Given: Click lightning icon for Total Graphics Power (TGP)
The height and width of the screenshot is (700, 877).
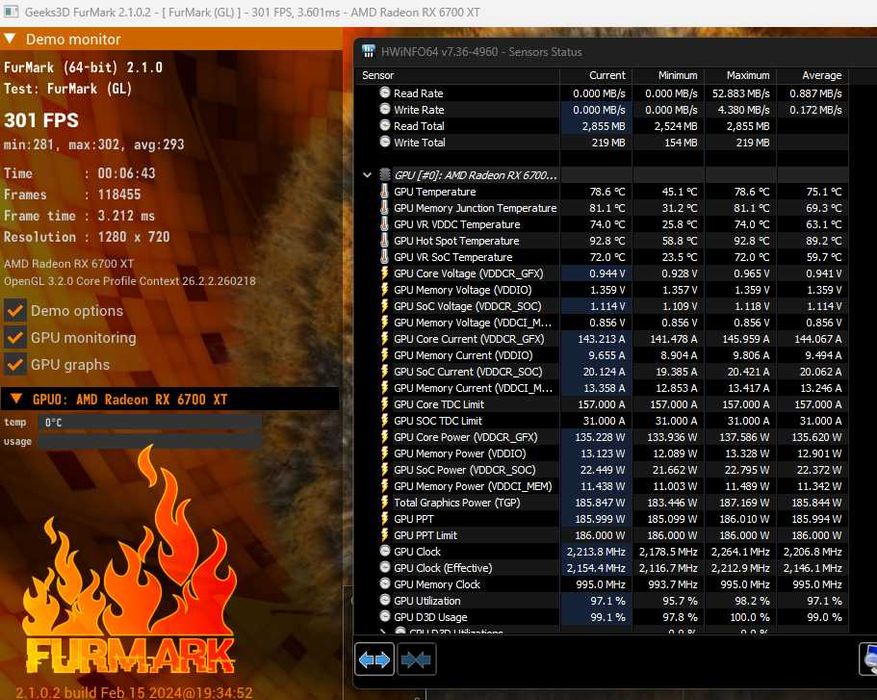Looking at the screenshot, I should [x=385, y=502].
